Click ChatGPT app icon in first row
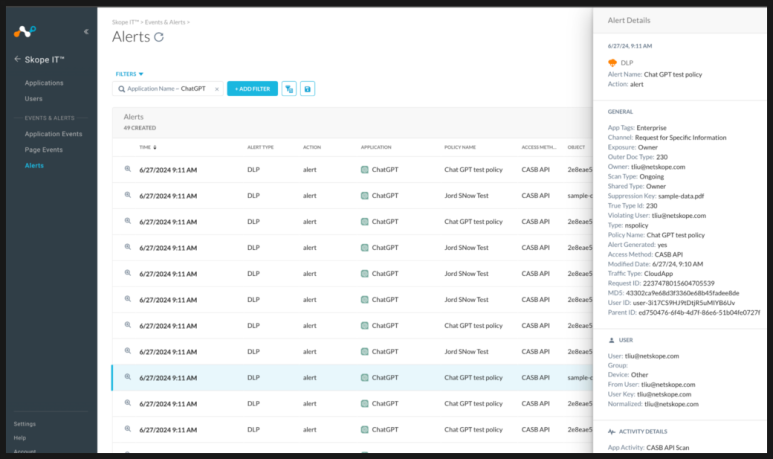The image size is (773, 459). (364, 170)
